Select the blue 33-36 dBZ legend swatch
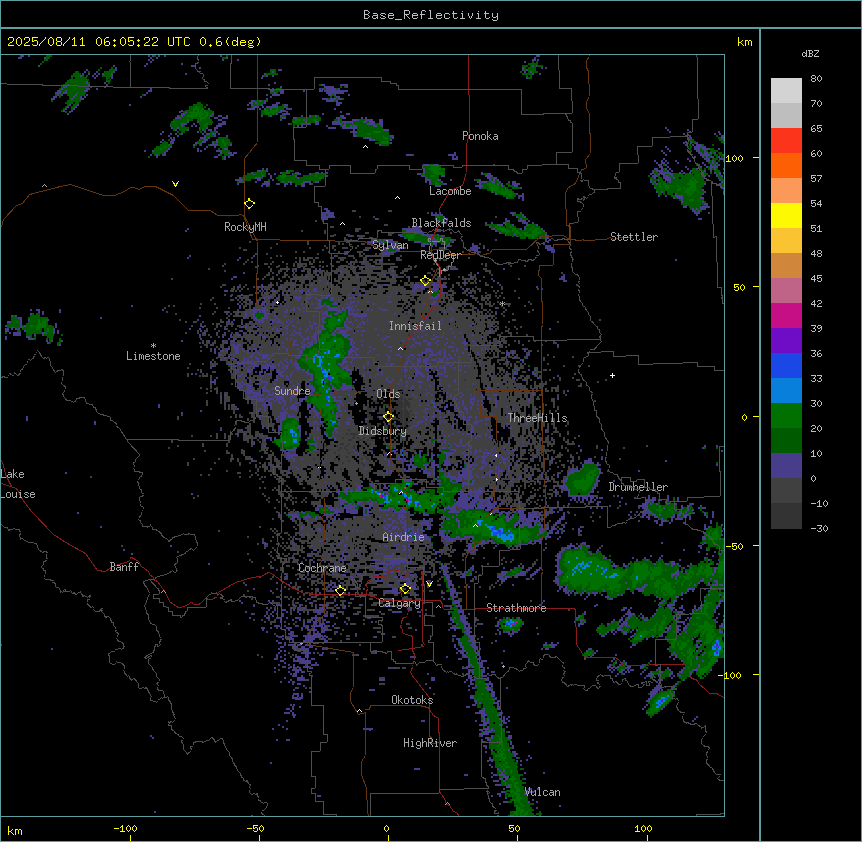The image size is (862, 842). (x=786, y=365)
